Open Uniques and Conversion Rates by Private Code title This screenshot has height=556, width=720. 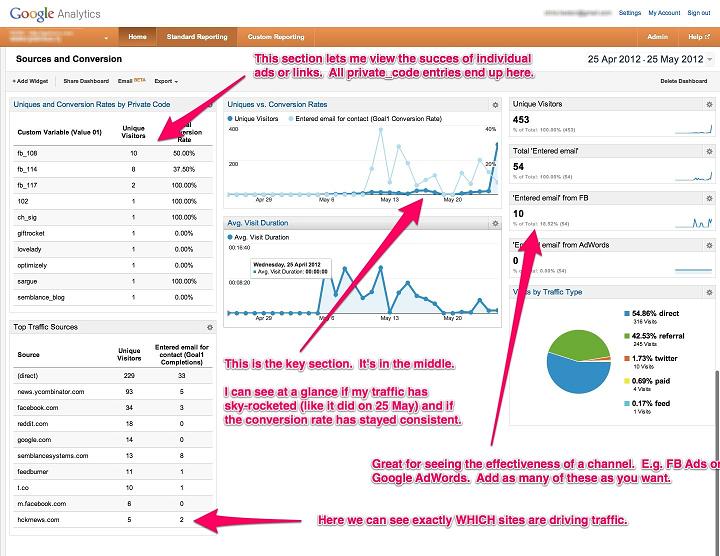(92, 105)
